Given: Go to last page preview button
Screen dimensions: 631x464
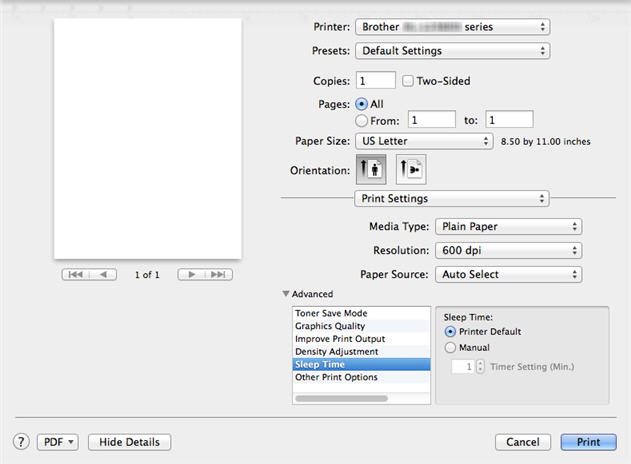Looking at the screenshot, I should click(x=219, y=274).
